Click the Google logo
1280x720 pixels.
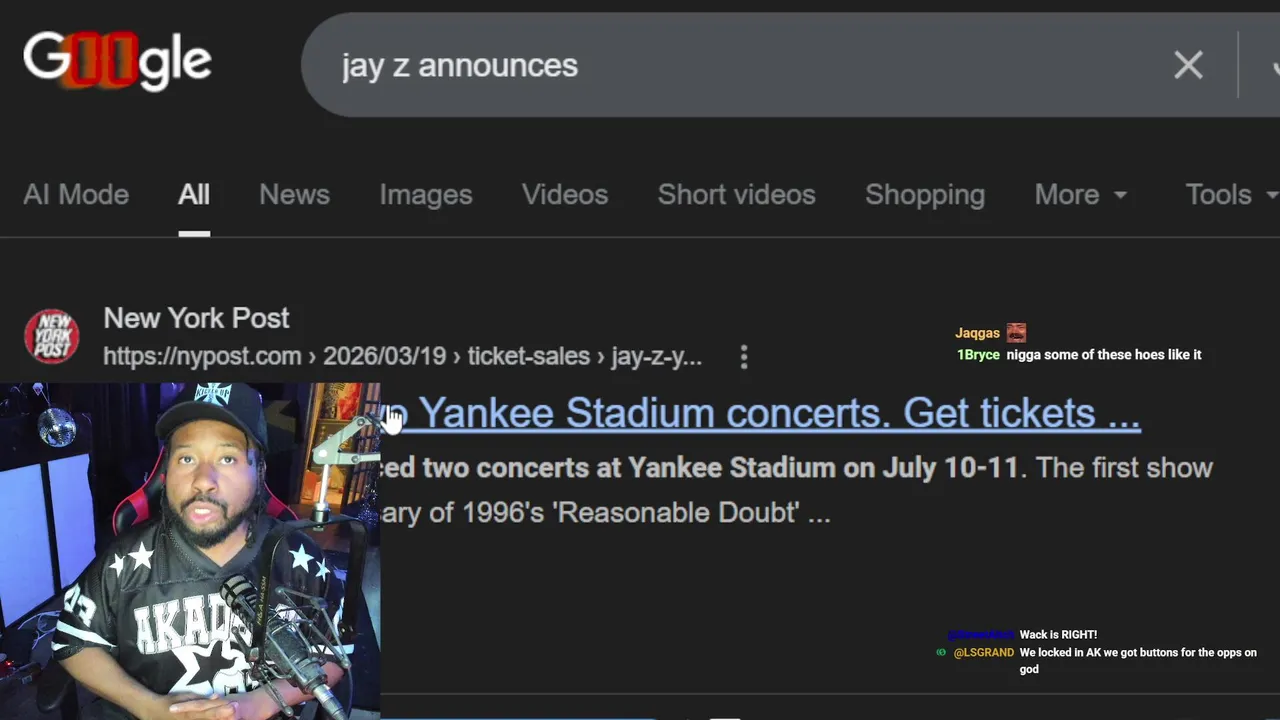pos(117,62)
